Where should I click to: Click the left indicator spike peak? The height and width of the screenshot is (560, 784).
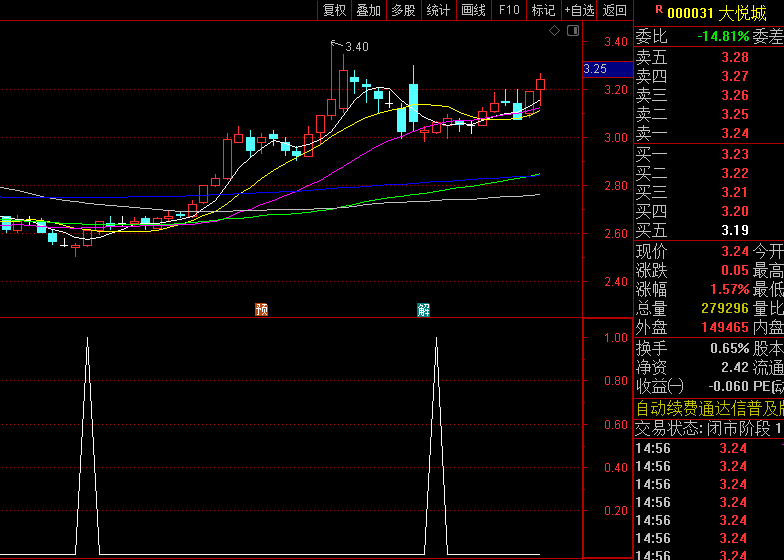(88, 338)
